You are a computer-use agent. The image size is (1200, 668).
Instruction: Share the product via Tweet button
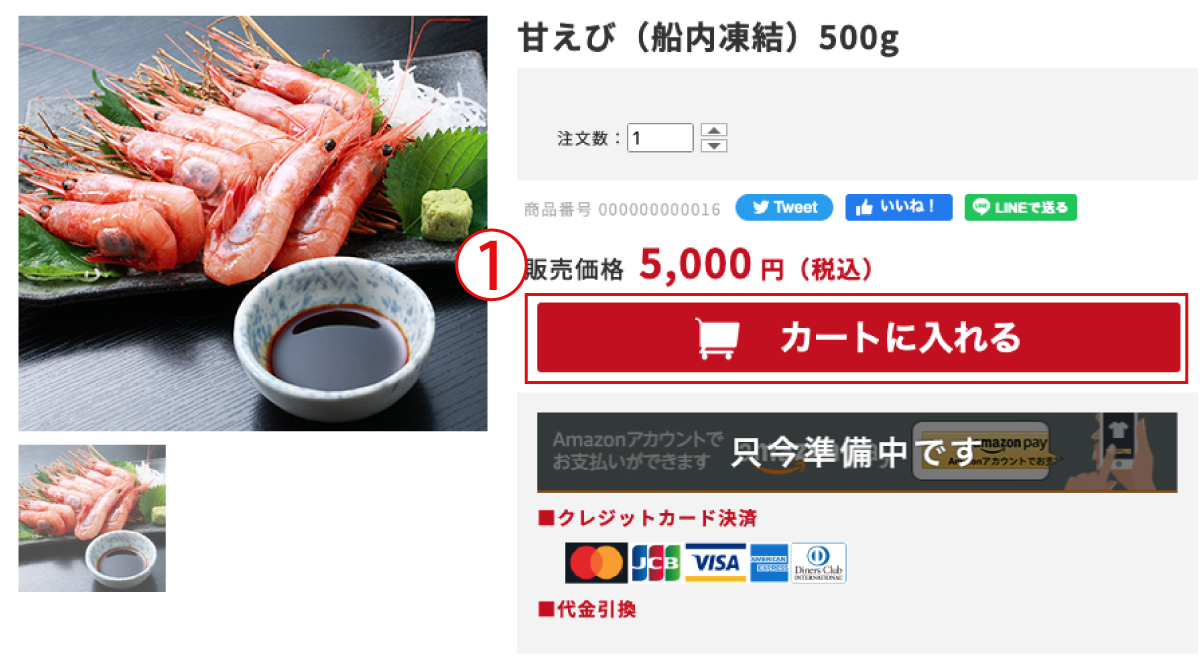[x=785, y=208]
